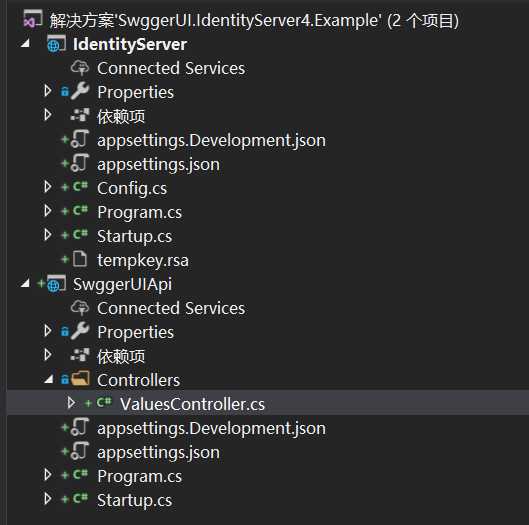Click SwggerUIApi's Connected Services cloud icon
The image size is (529, 525).
pyautogui.click(x=80, y=308)
